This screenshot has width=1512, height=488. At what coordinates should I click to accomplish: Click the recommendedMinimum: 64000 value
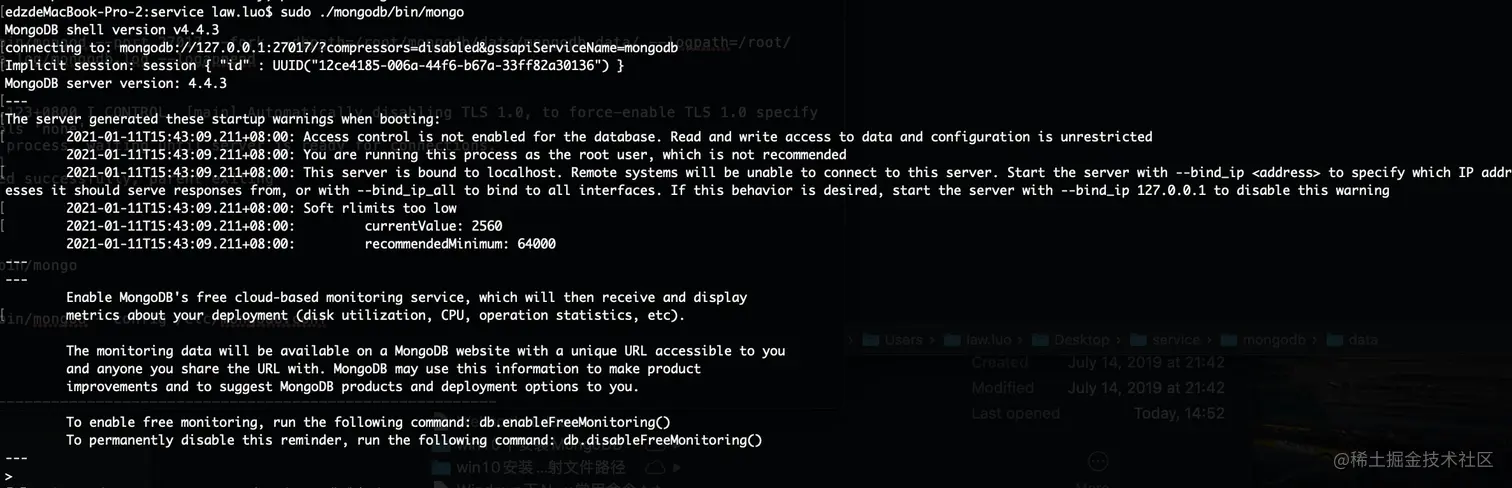460,244
